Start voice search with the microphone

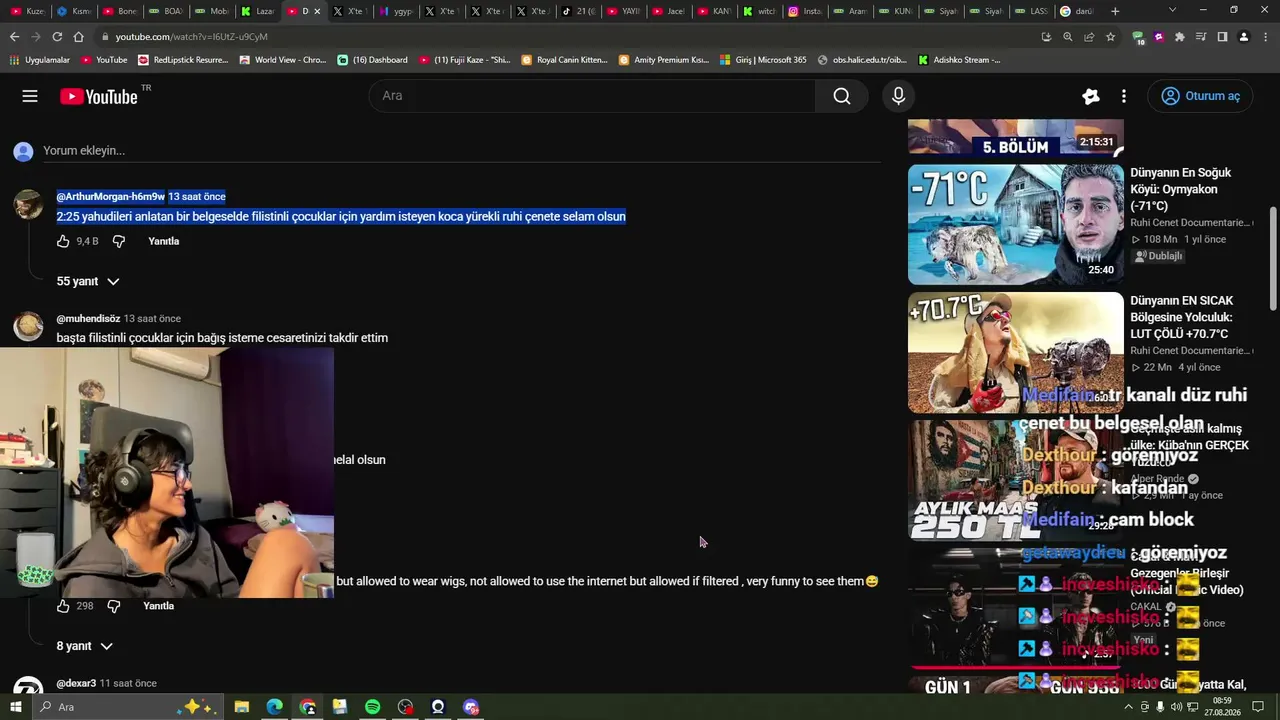(x=898, y=96)
